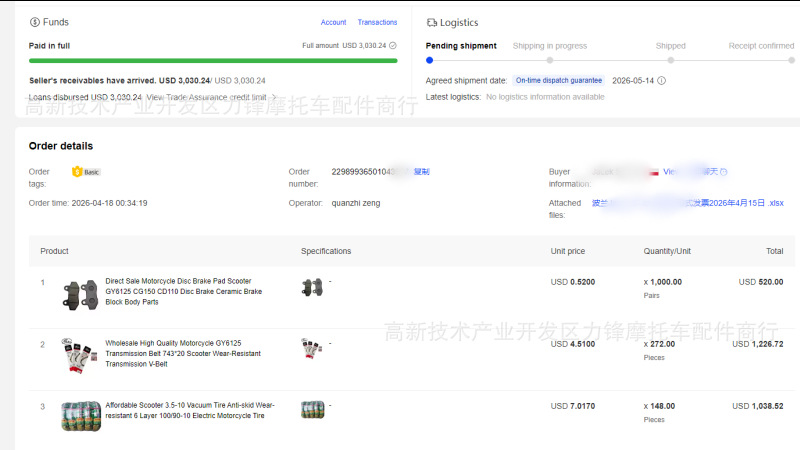Click the green payment progress bar
Screen dimensions: 800x450
pyautogui.click(x=213, y=61)
